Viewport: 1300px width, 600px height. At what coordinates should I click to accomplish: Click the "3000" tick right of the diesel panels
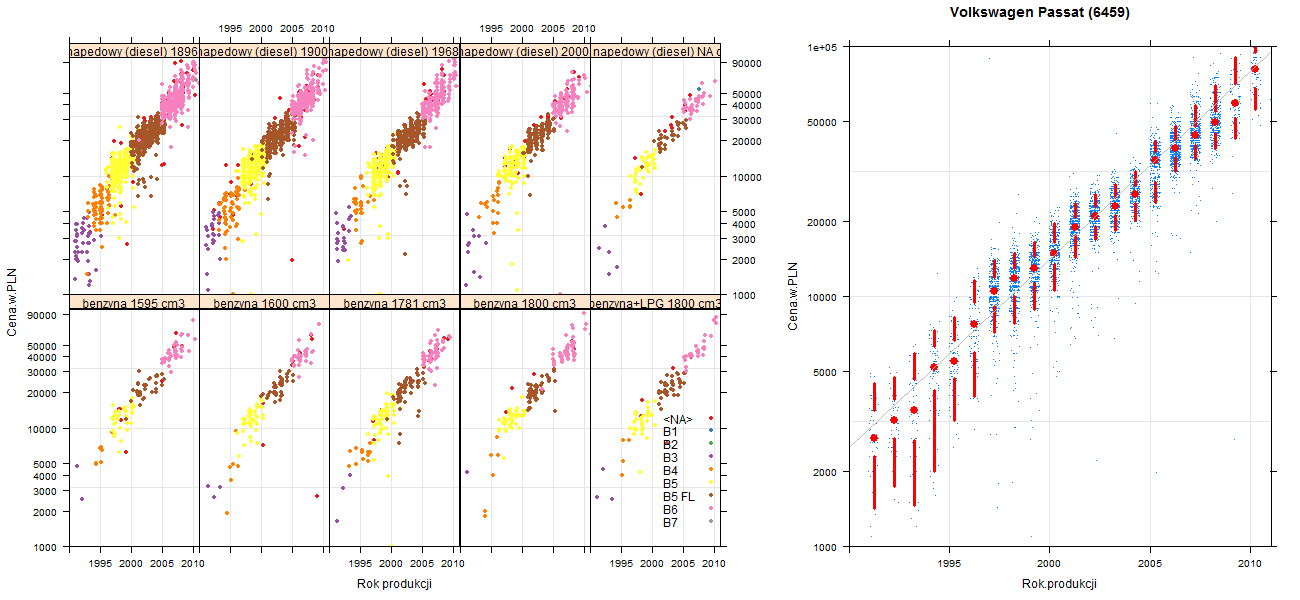click(x=746, y=239)
